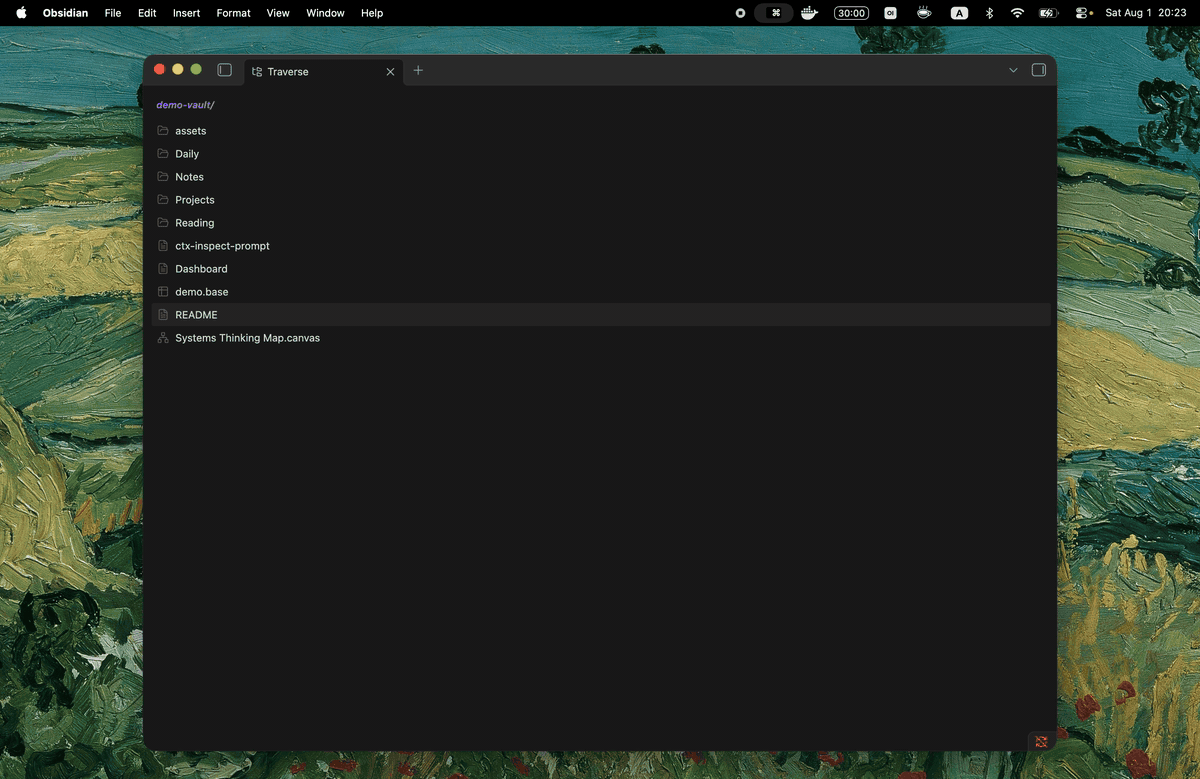Open the File menu
Screen dimensions: 1200x779
tap(113, 13)
